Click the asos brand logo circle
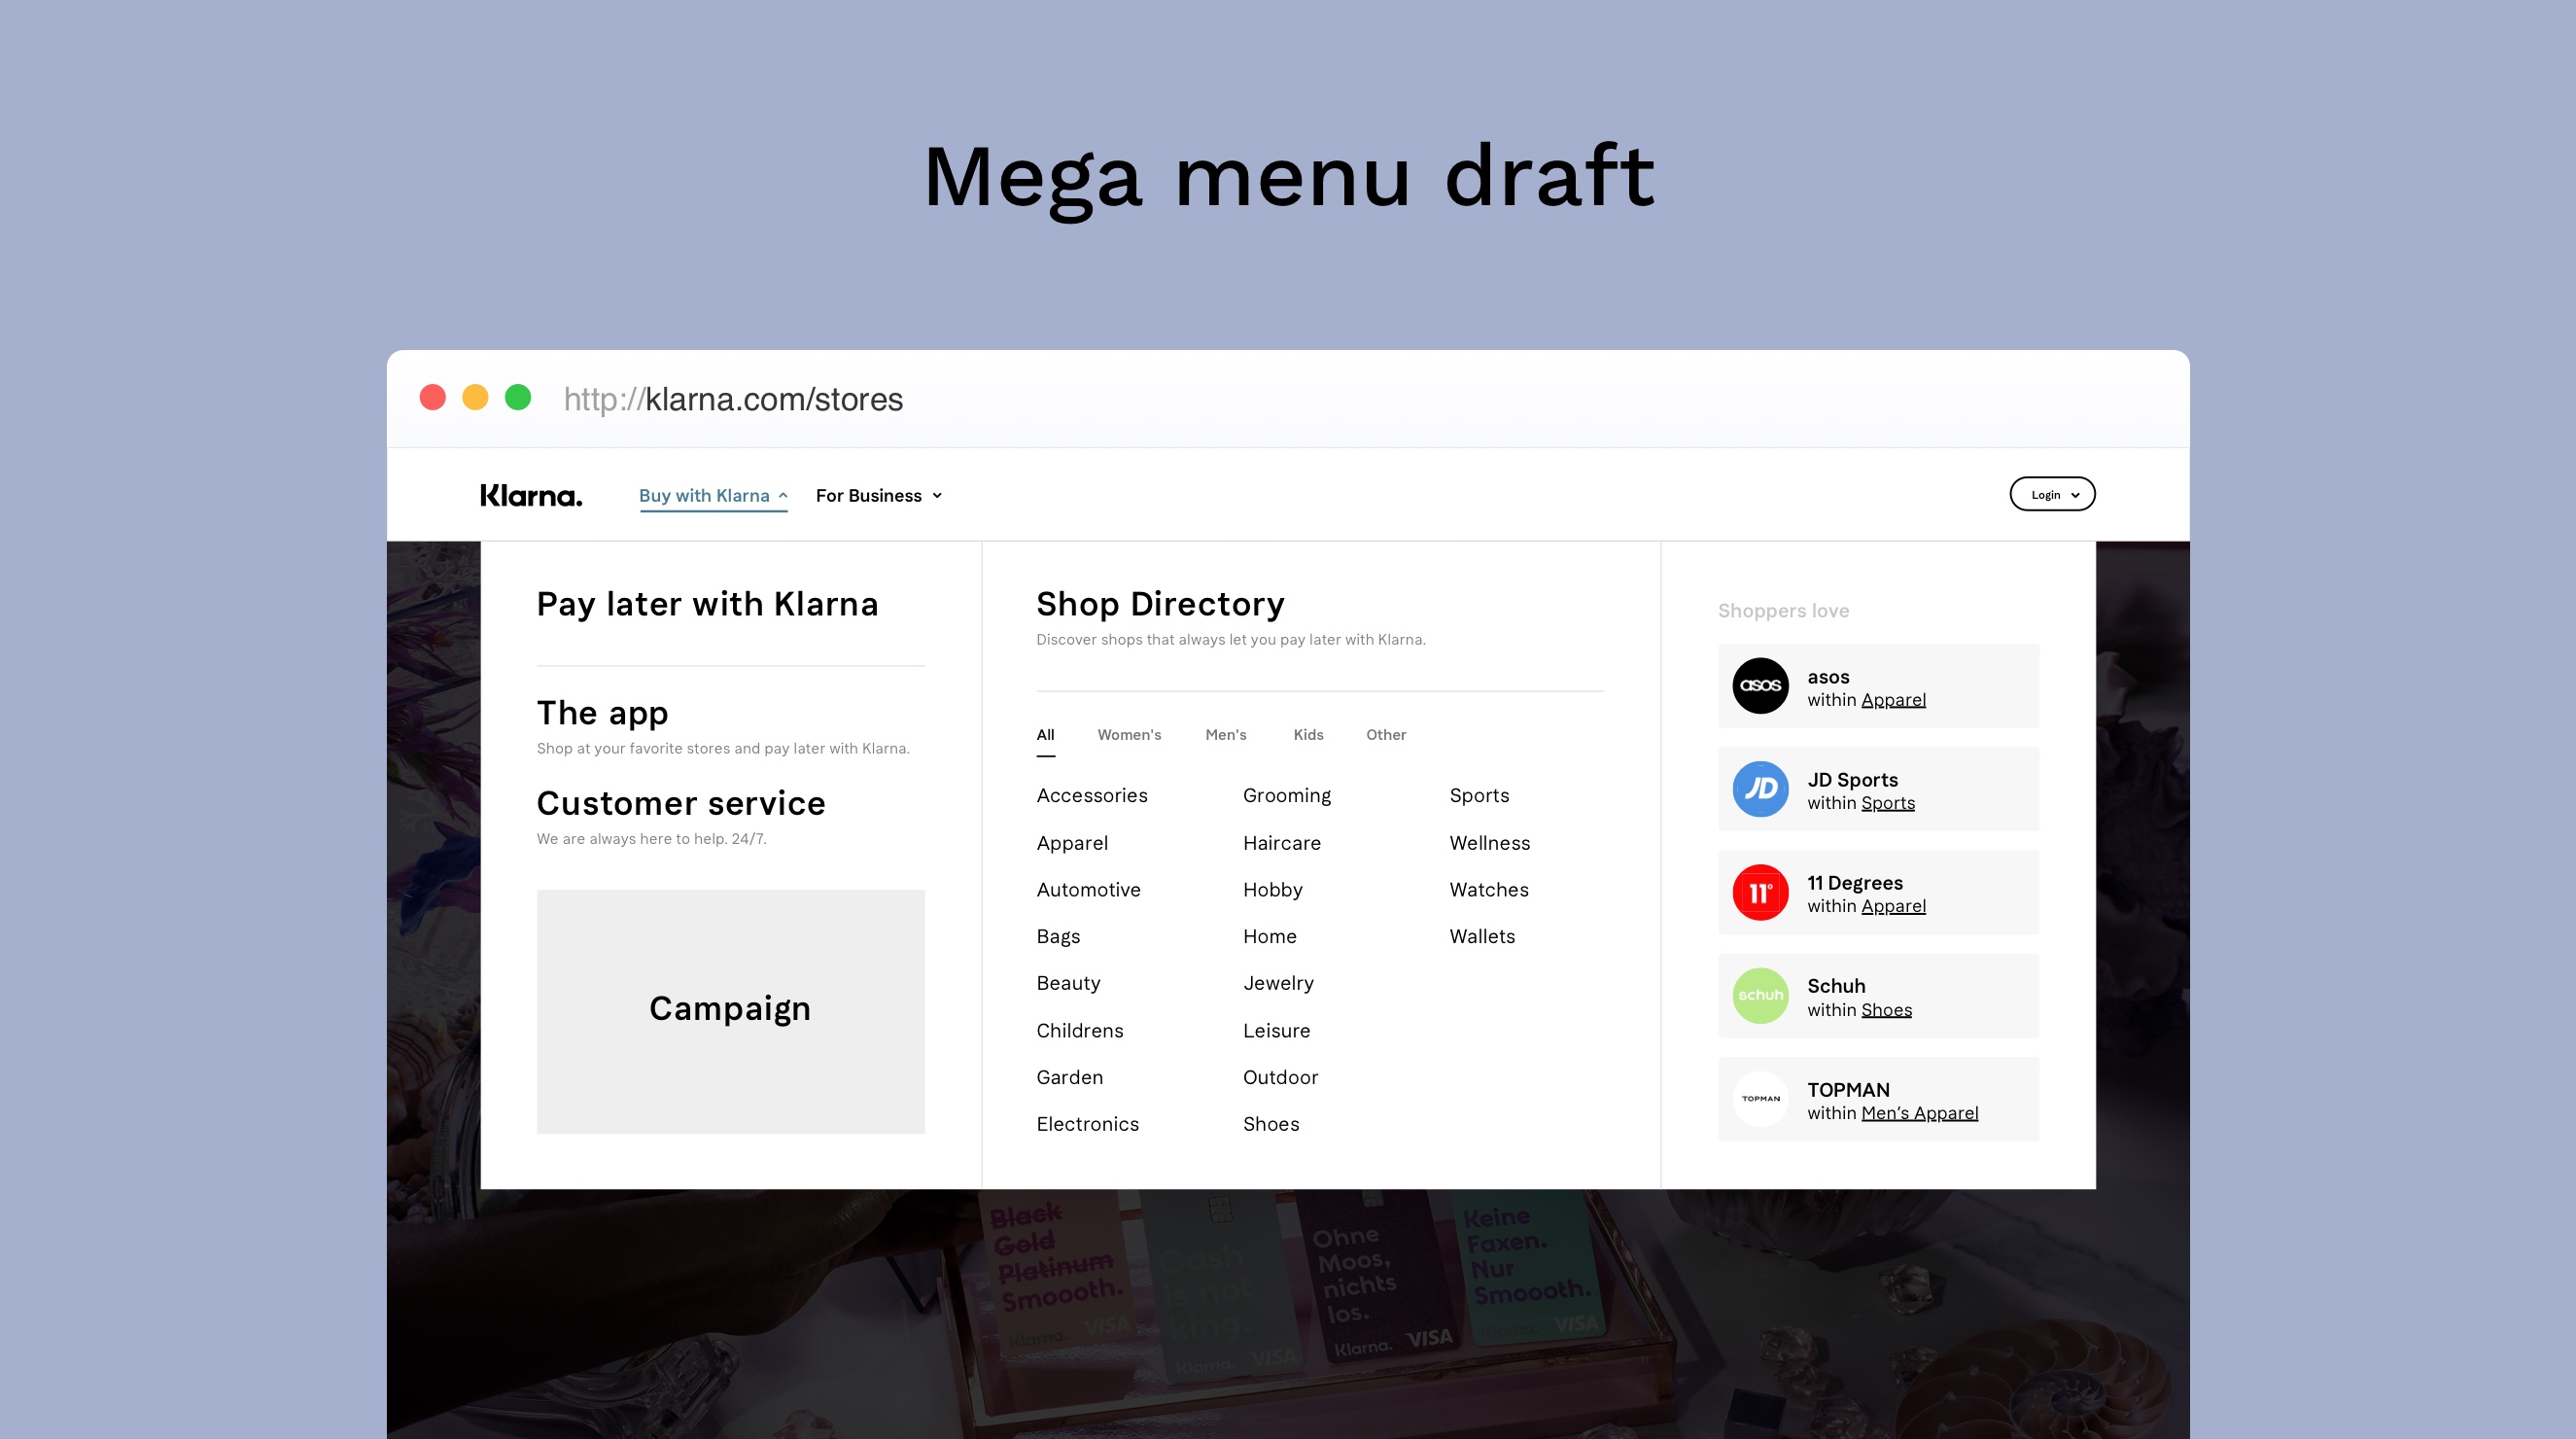 click(x=1760, y=686)
